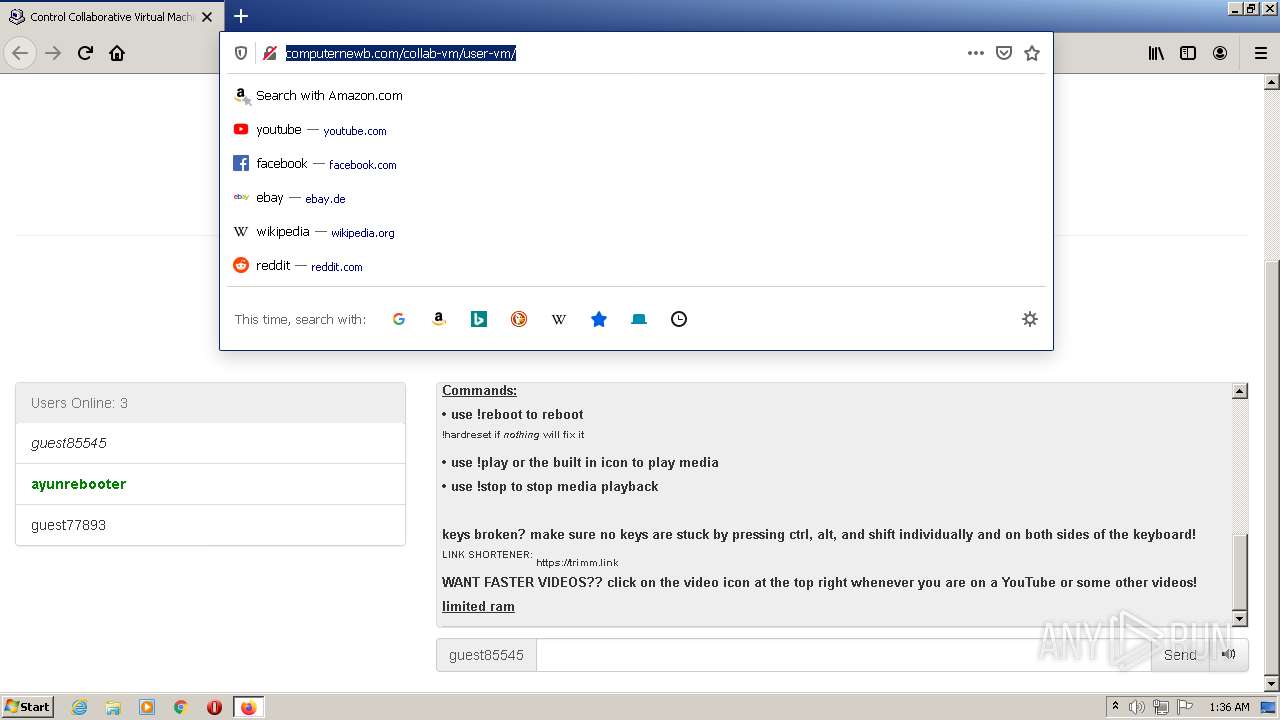The height and width of the screenshot is (720, 1280).
Task: Open the volume tray icon
Action: click(1138, 707)
